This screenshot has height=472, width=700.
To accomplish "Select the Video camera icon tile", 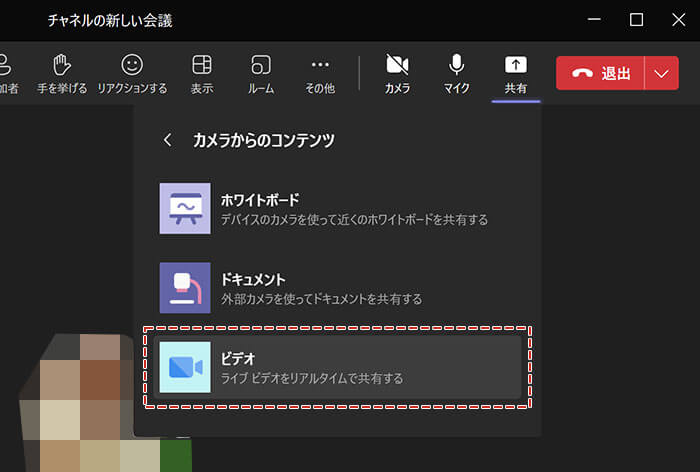I will 185,367.
